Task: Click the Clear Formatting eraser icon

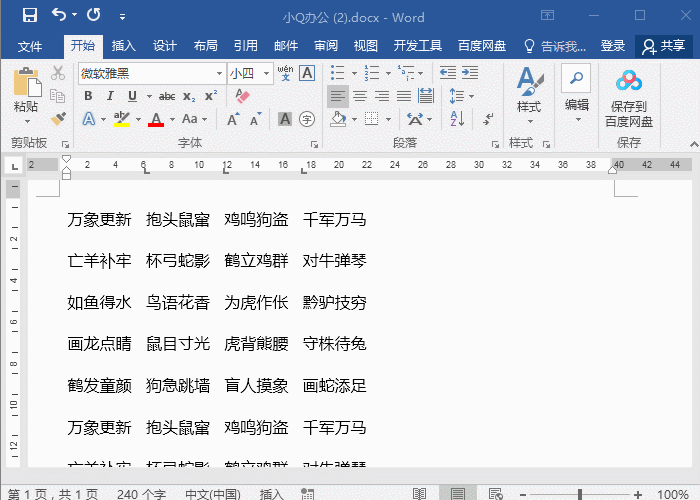Action: 241,96
